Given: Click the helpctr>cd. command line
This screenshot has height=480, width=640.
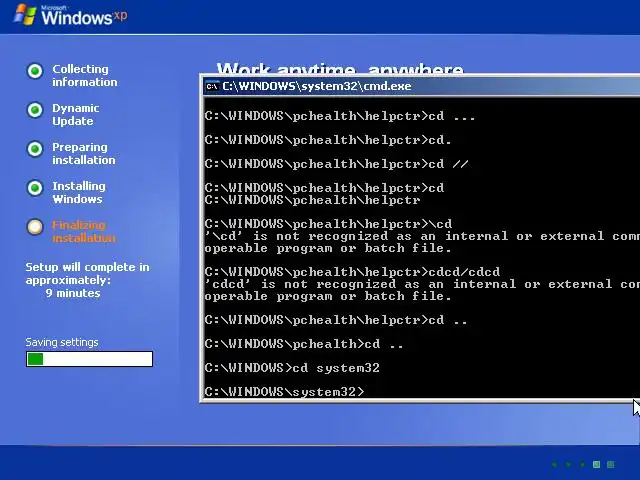Looking at the screenshot, I should [x=328, y=140].
